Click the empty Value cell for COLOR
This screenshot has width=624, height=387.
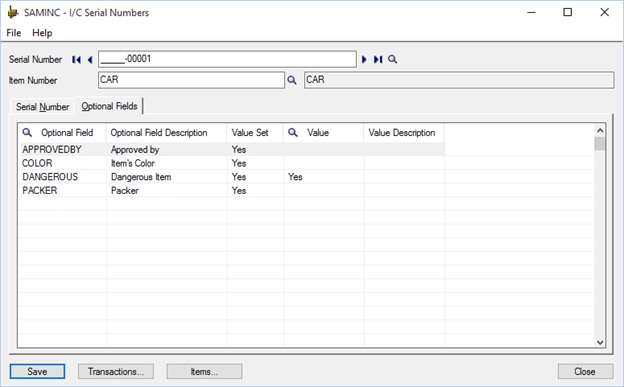pos(324,163)
